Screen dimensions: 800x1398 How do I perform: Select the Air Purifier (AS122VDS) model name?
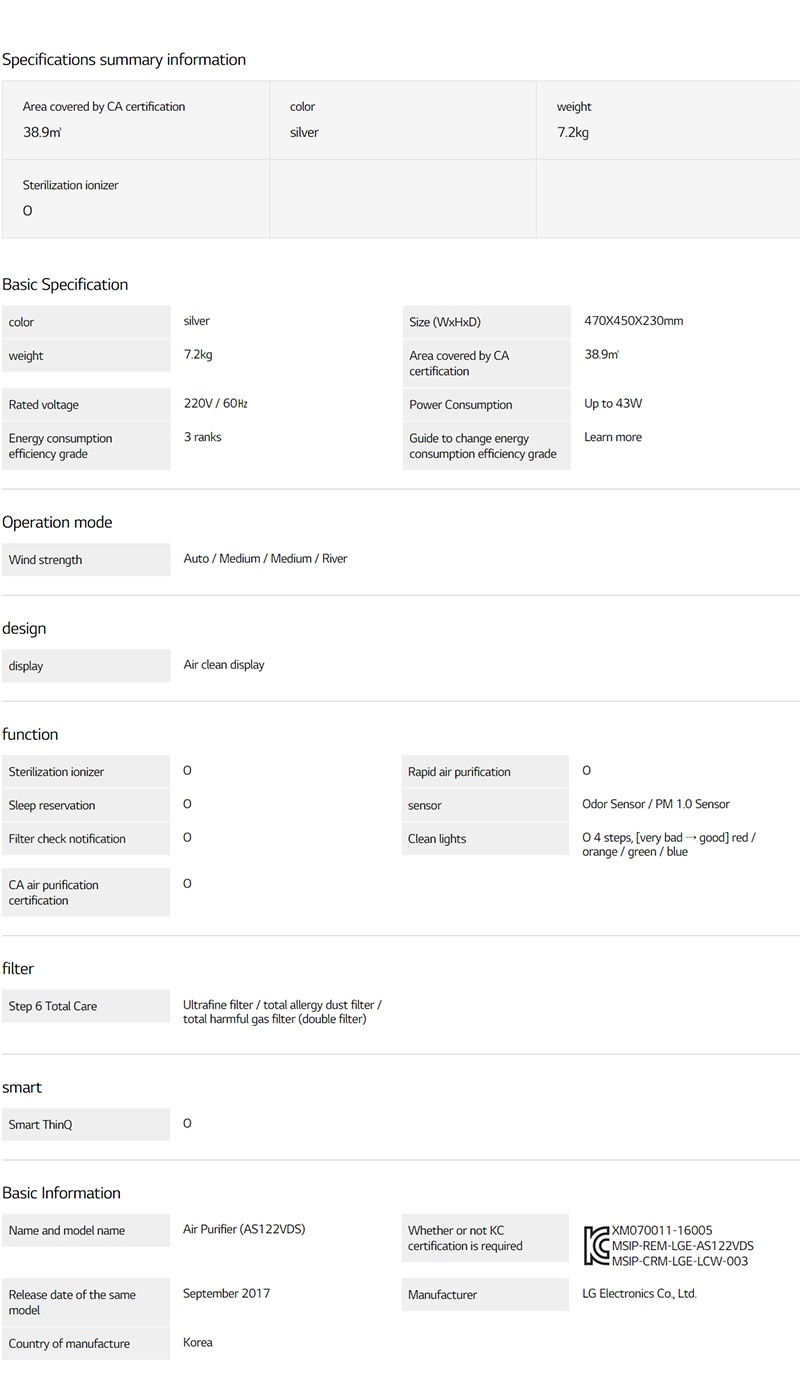[244, 1229]
